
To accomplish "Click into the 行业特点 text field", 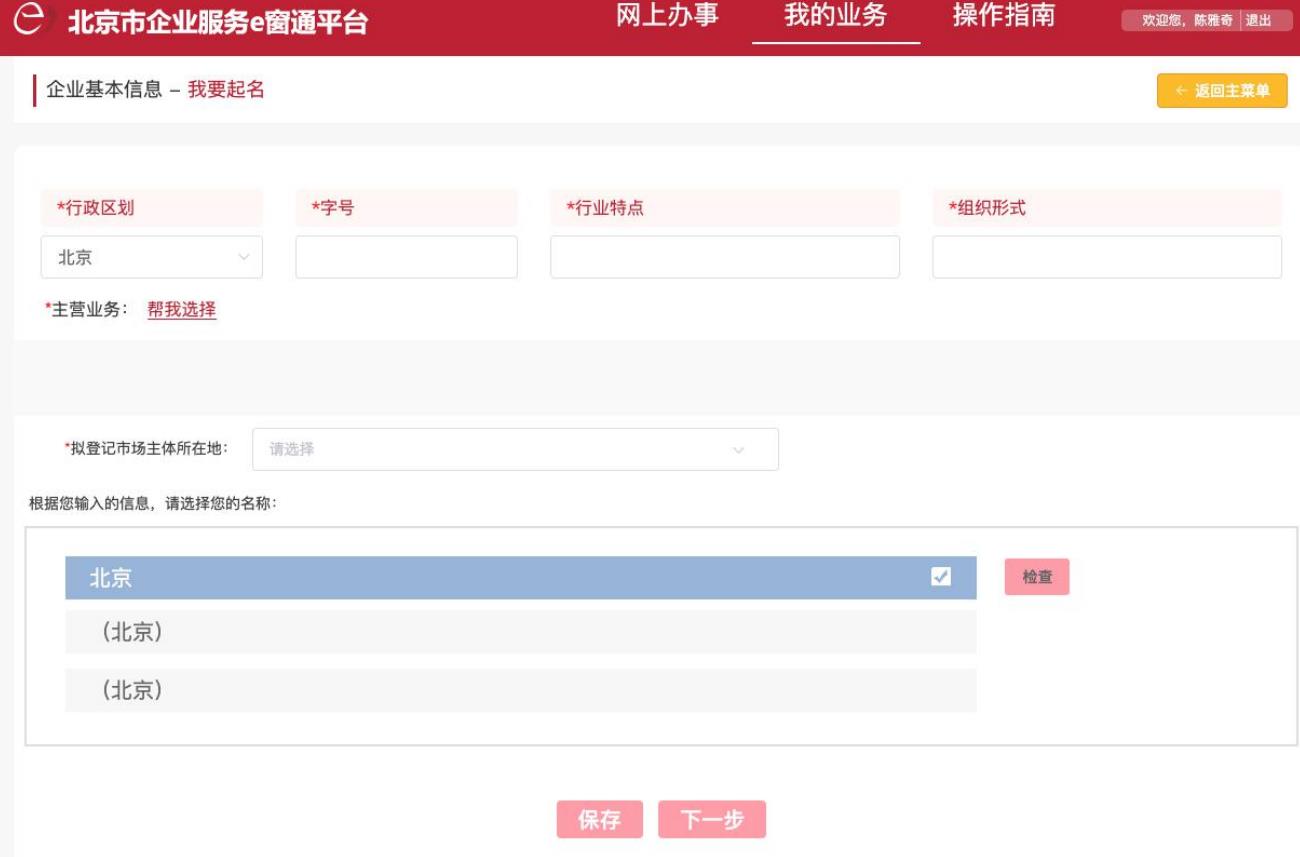I will click(x=724, y=257).
